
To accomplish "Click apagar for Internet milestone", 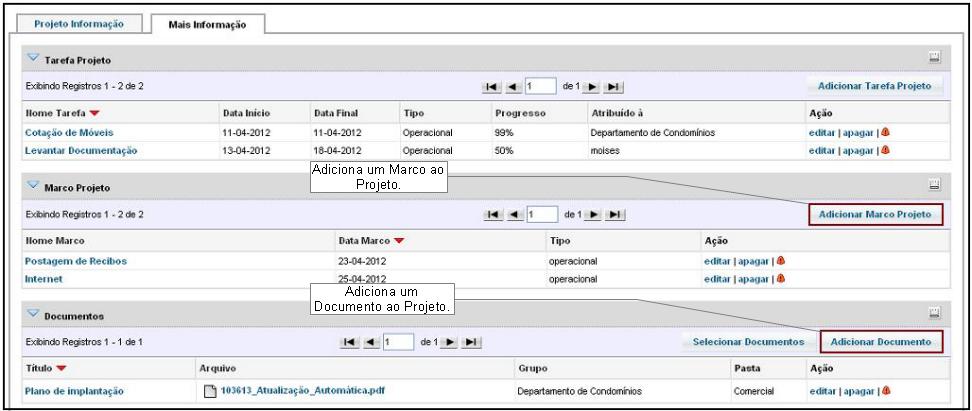I will point(753,280).
